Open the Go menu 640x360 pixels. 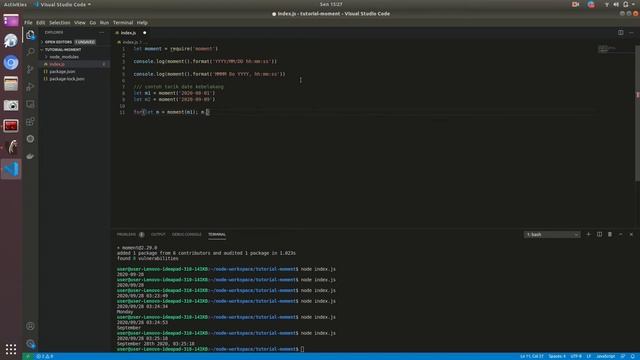click(x=93, y=22)
